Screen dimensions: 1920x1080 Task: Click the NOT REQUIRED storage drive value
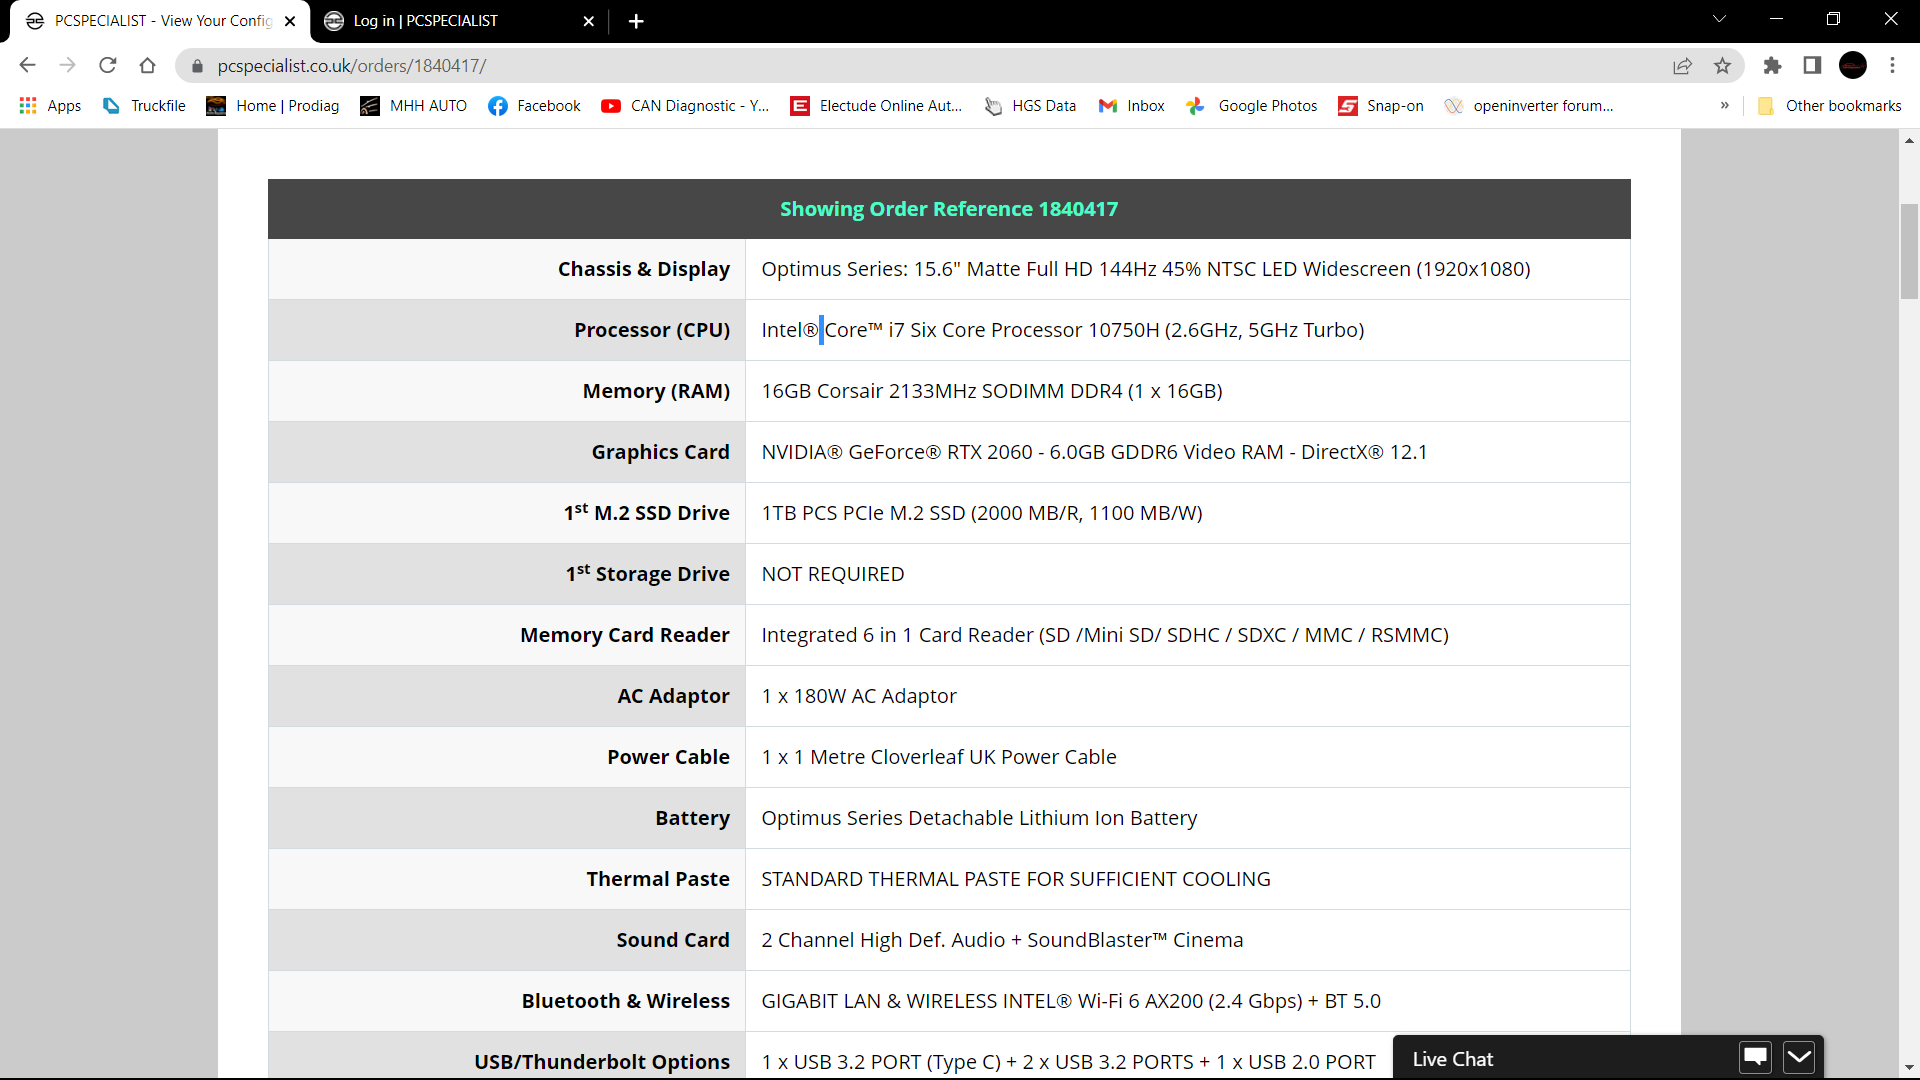(x=833, y=574)
